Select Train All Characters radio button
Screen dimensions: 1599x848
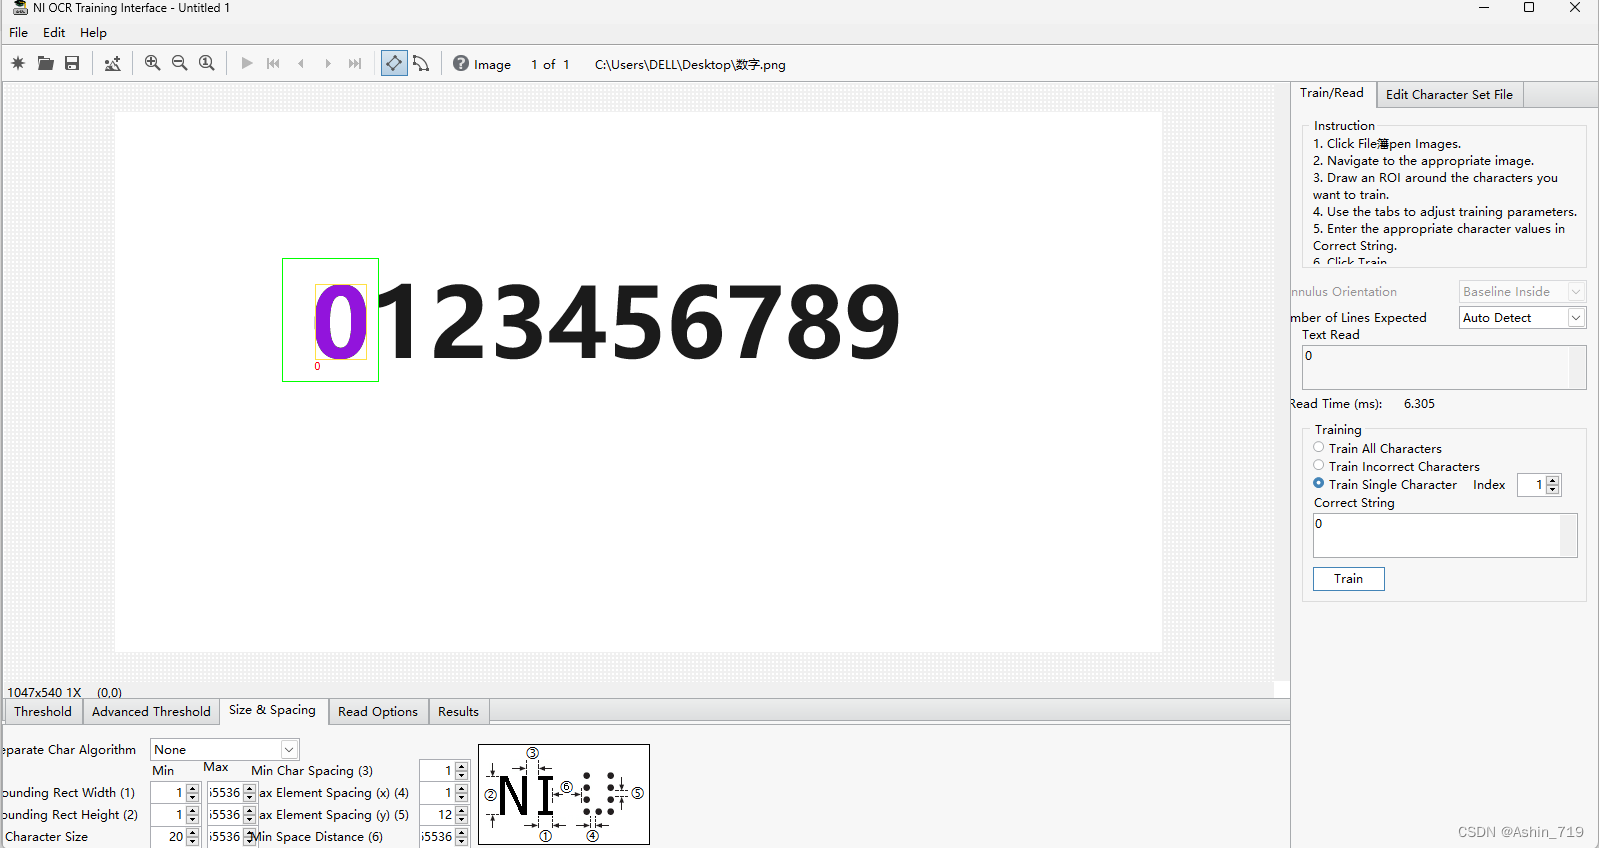[1319, 447]
